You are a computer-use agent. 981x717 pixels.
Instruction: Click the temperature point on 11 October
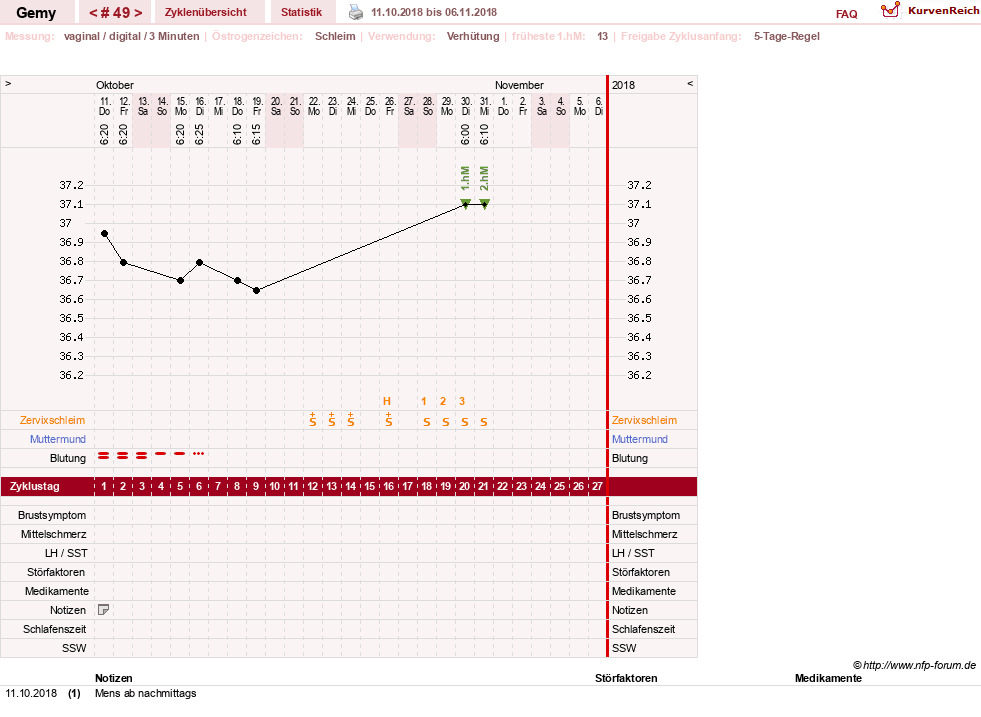point(104,233)
